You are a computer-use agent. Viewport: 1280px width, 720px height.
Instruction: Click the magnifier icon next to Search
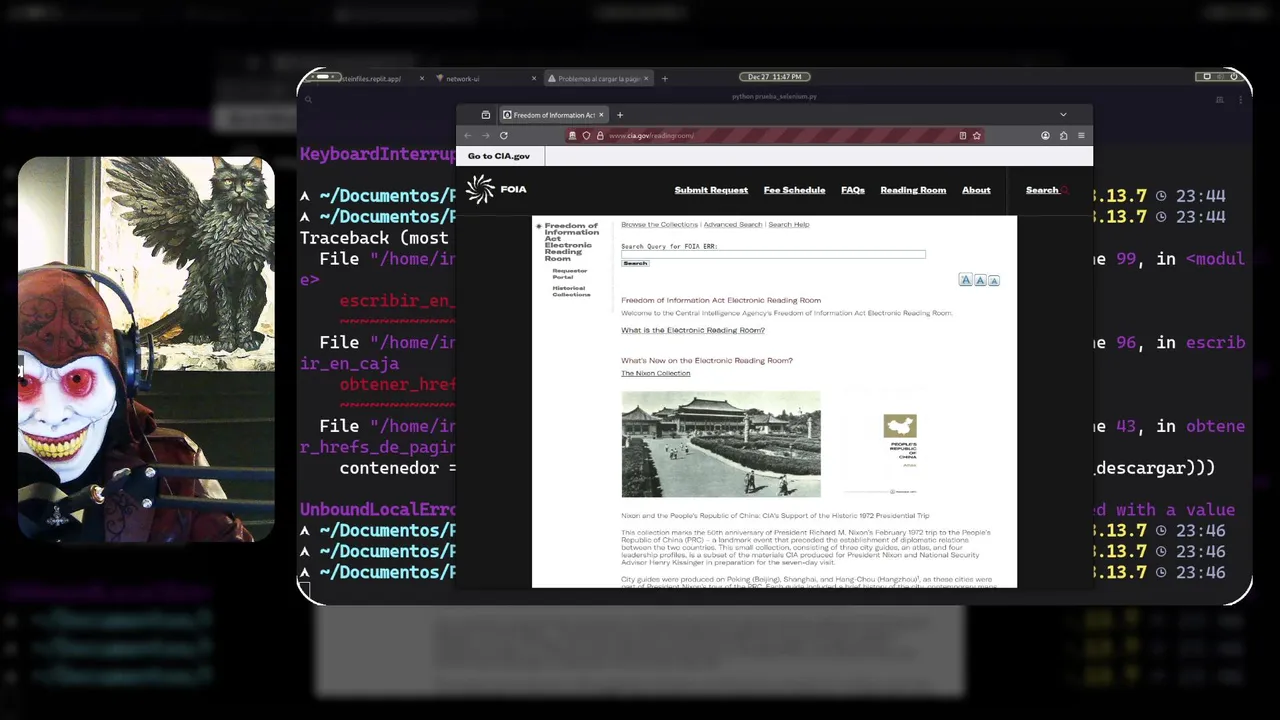(1065, 190)
